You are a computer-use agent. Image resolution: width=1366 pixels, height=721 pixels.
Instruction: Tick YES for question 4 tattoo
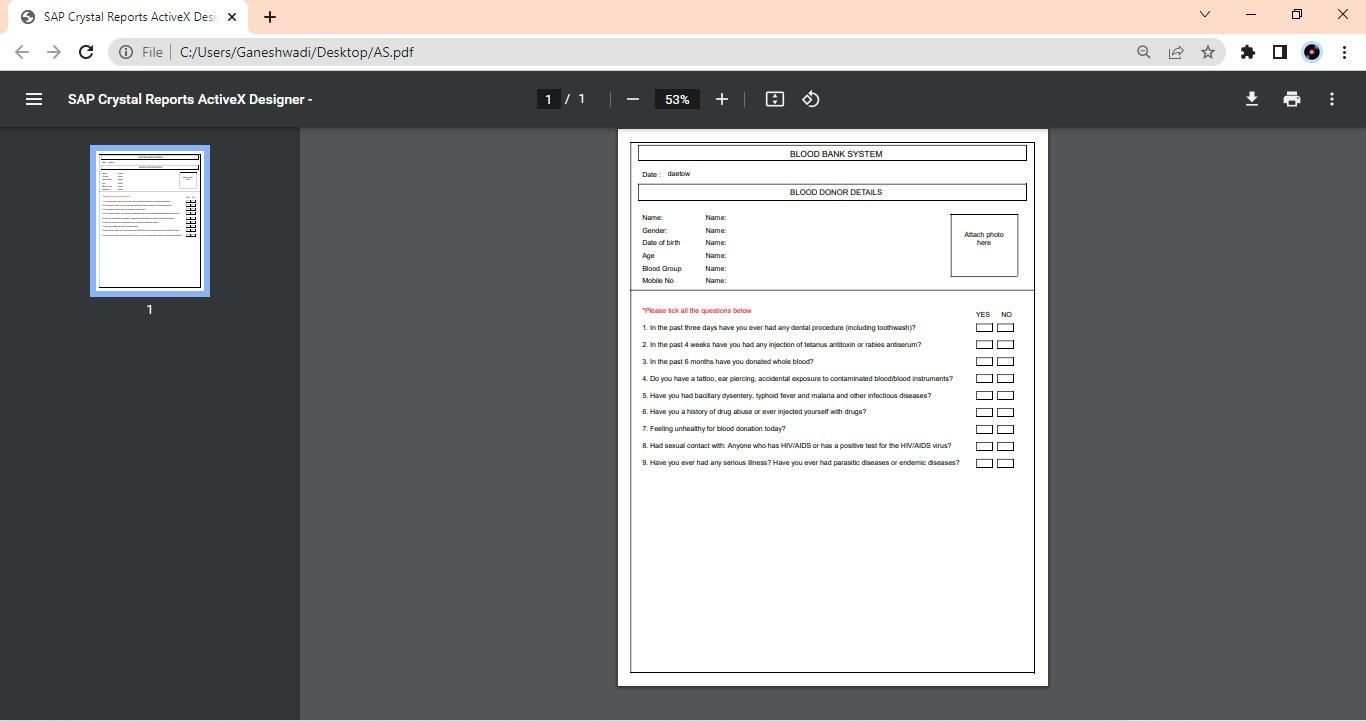pyautogui.click(x=984, y=379)
